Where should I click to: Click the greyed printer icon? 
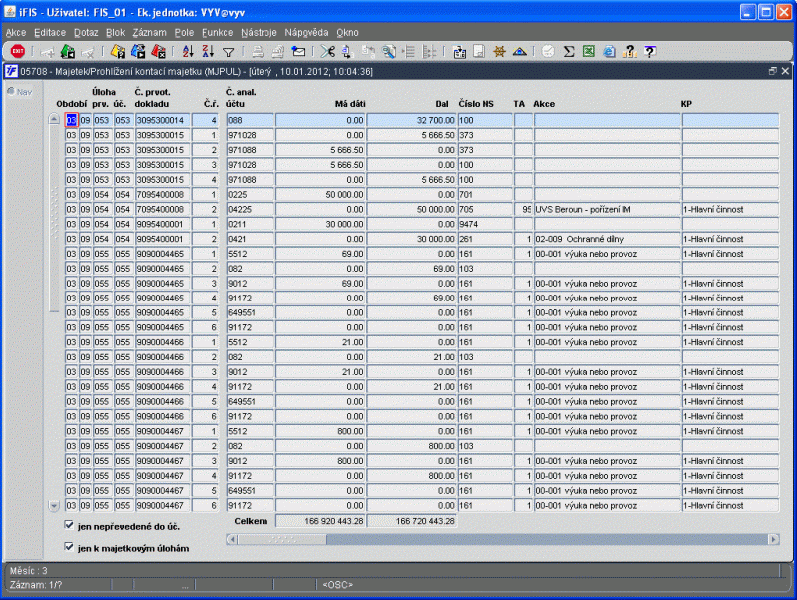point(258,51)
